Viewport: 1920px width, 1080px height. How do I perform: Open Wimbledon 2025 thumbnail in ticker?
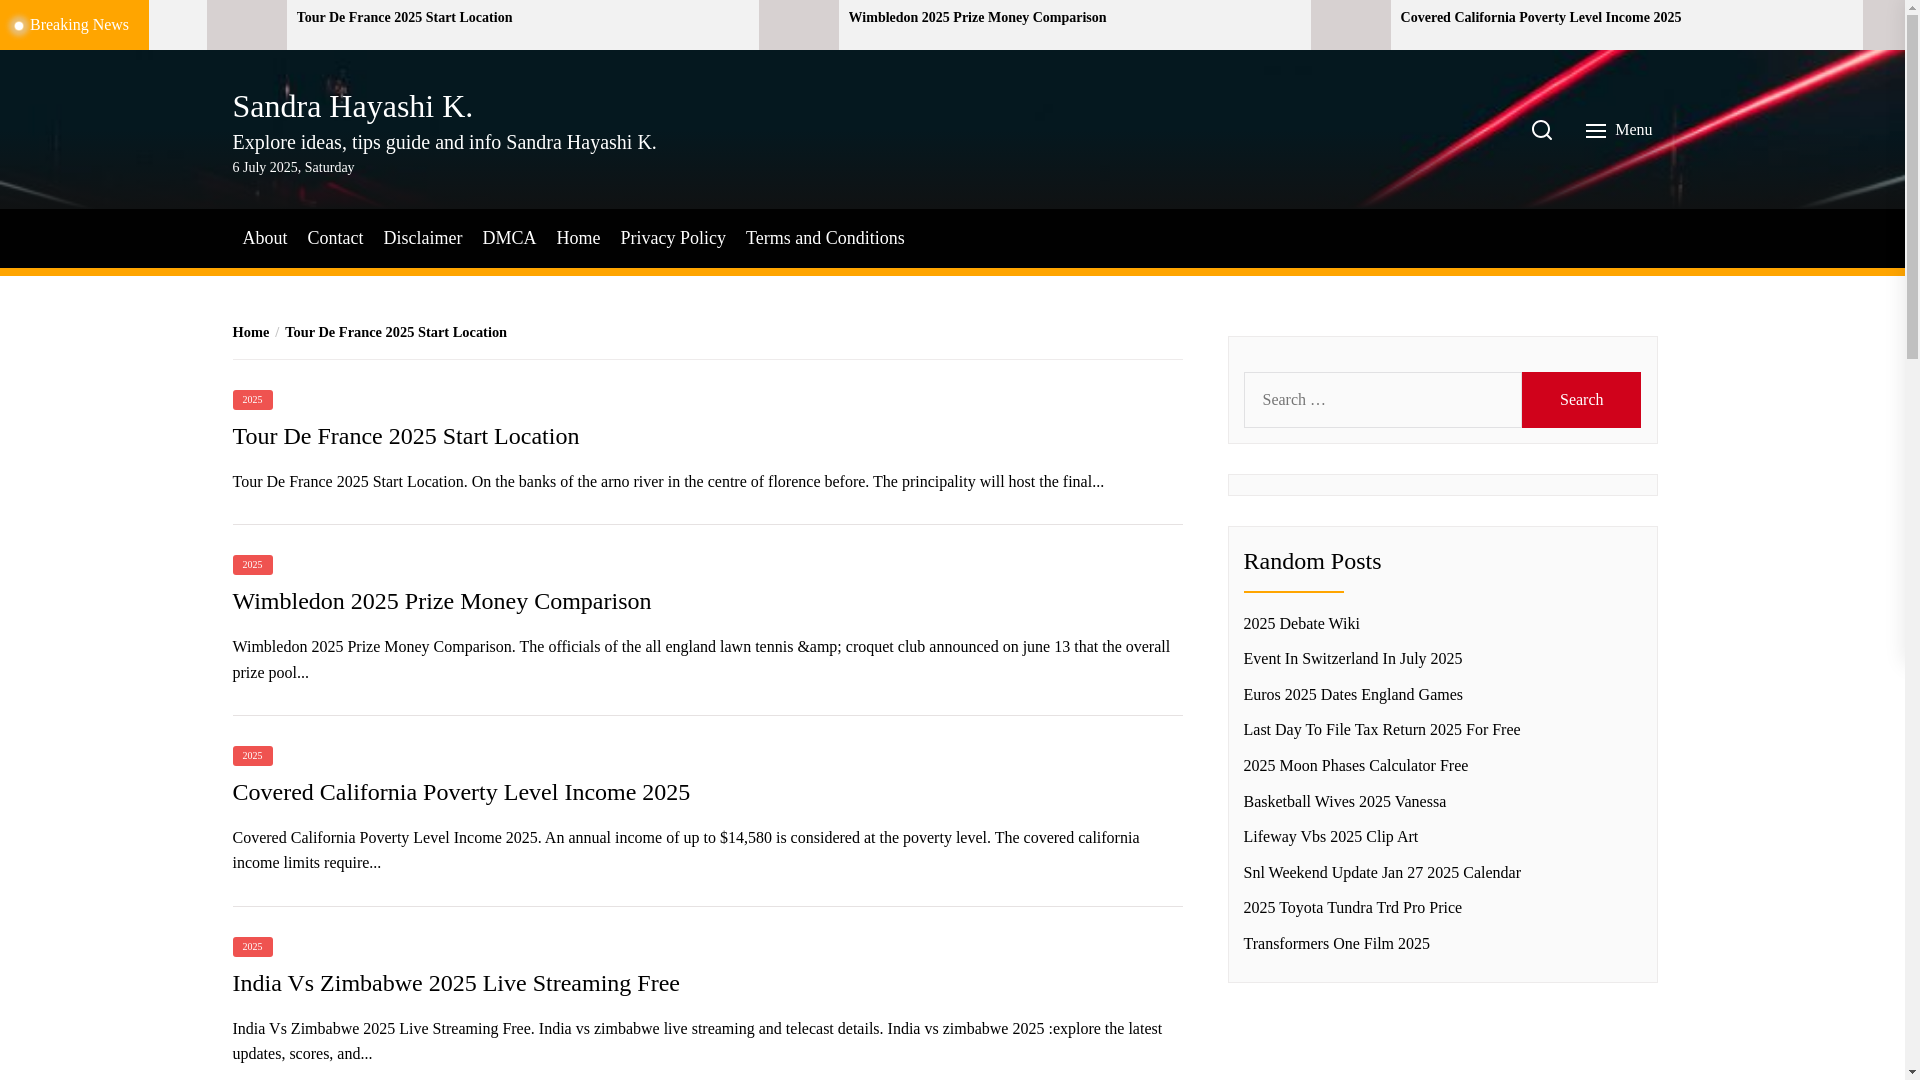tap(798, 25)
